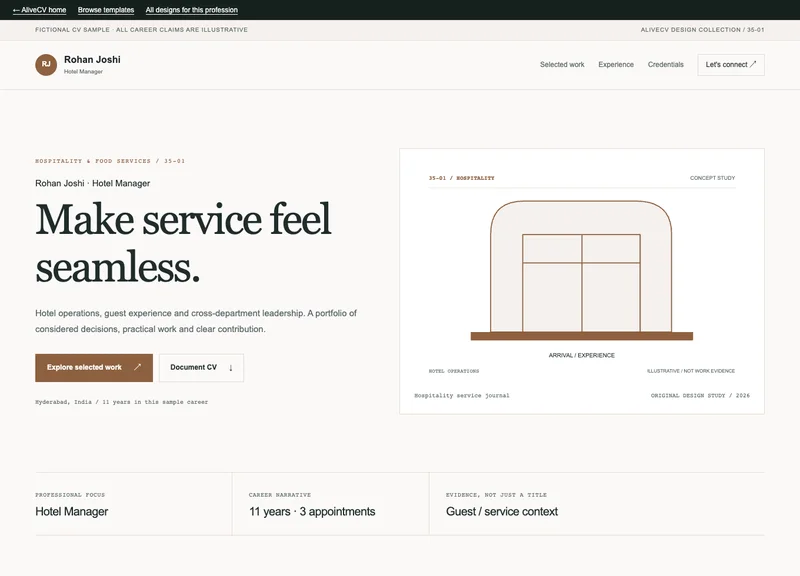Go back to AliveCV home
The height and width of the screenshot is (576, 800).
point(39,10)
